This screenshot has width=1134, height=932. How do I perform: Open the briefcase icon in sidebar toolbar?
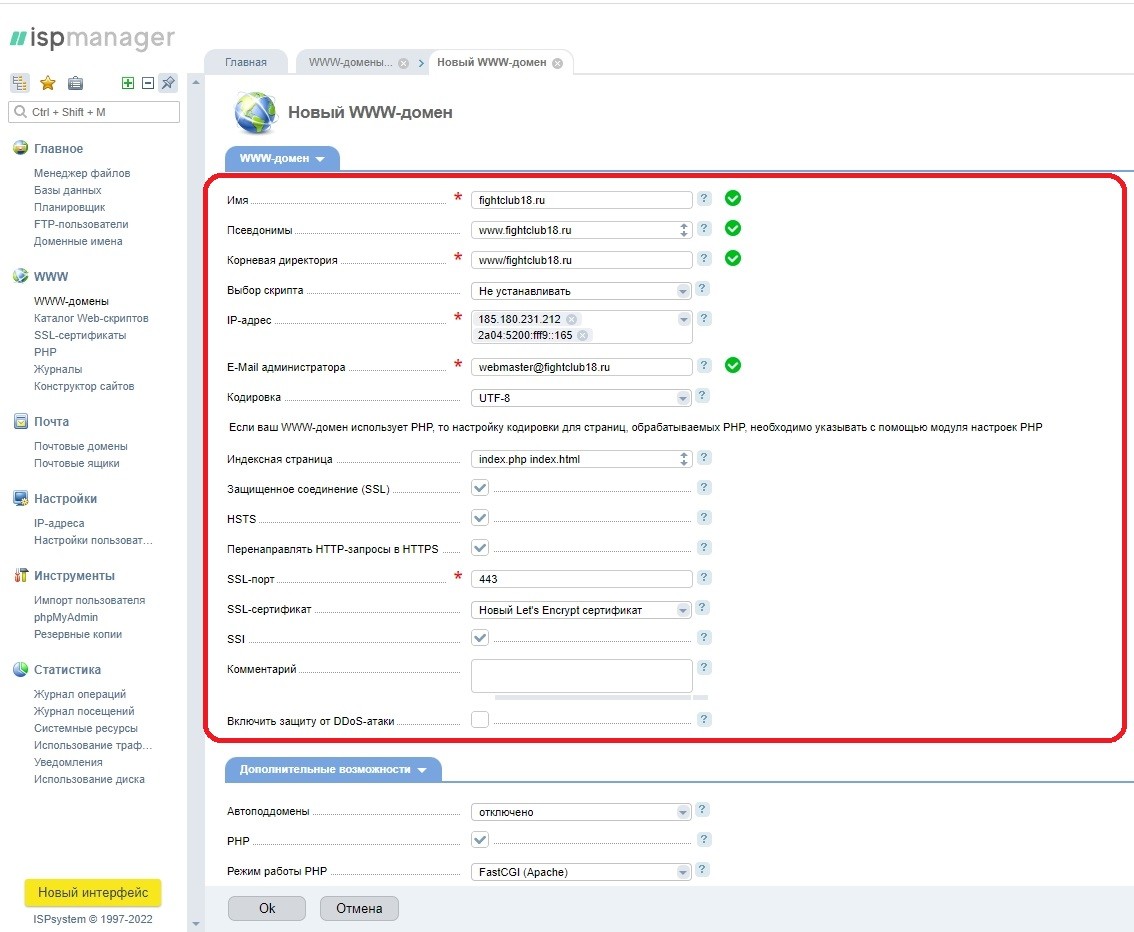pyautogui.click(x=75, y=83)
